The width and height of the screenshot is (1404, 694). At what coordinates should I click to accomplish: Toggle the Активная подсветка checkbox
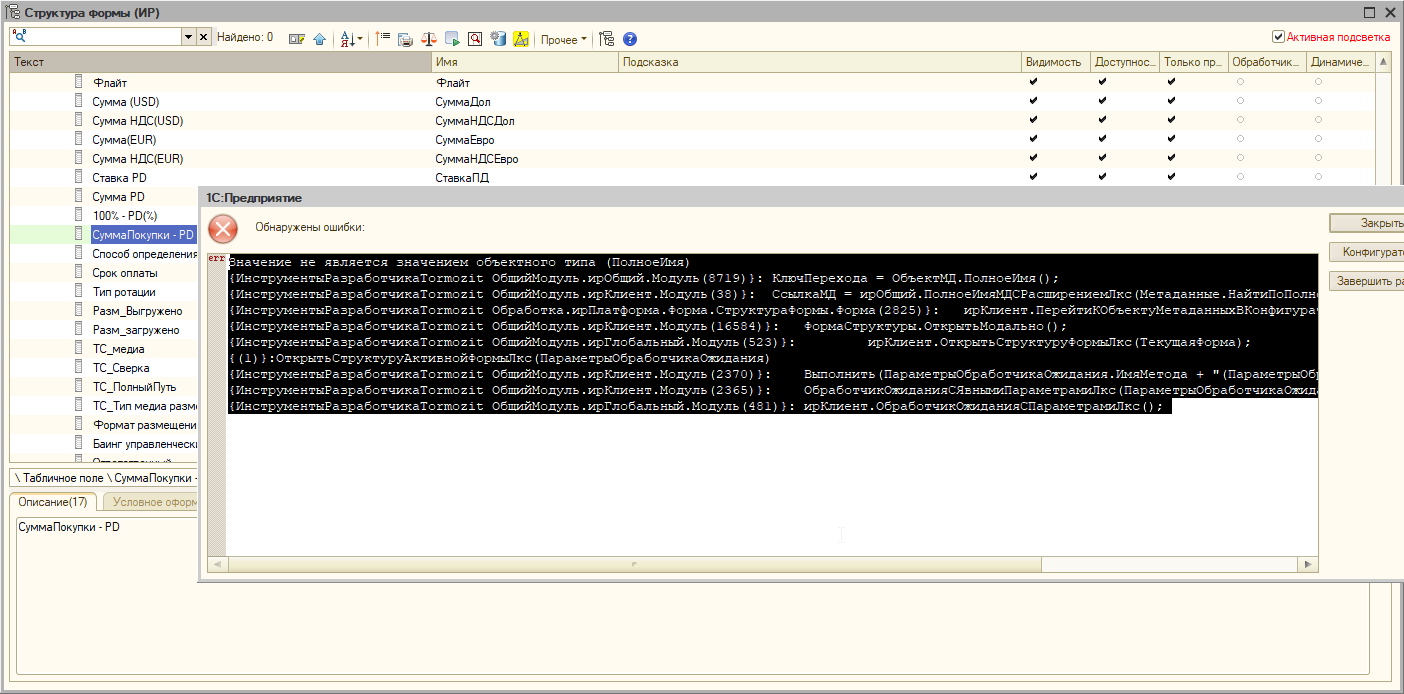1278,37
